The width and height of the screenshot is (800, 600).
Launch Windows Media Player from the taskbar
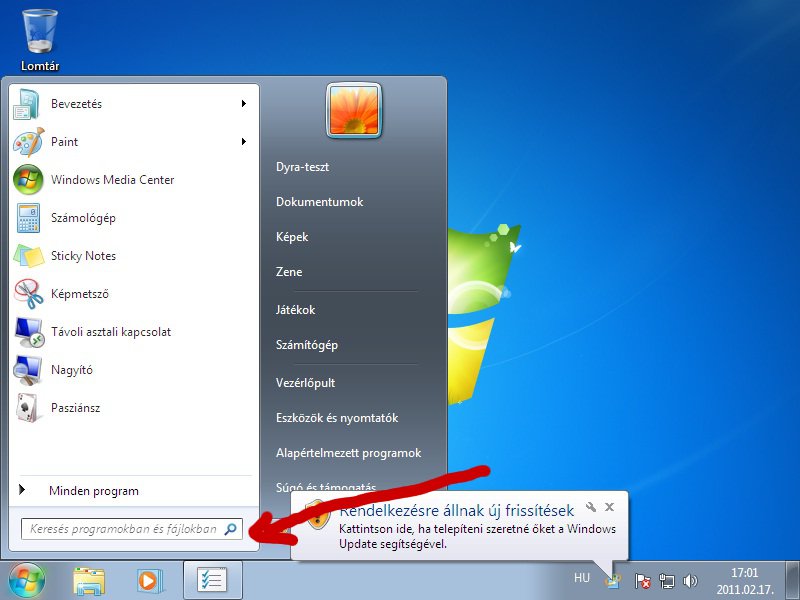pyautogui.click(x=150, y=581)
